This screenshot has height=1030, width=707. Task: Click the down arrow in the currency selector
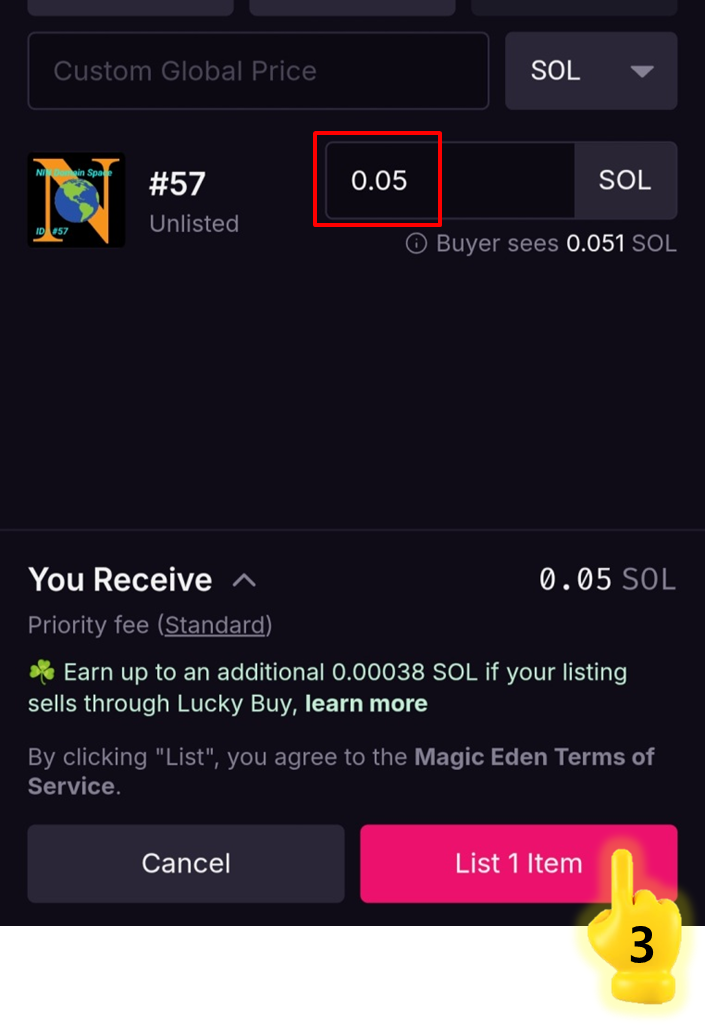coord(642,72)
